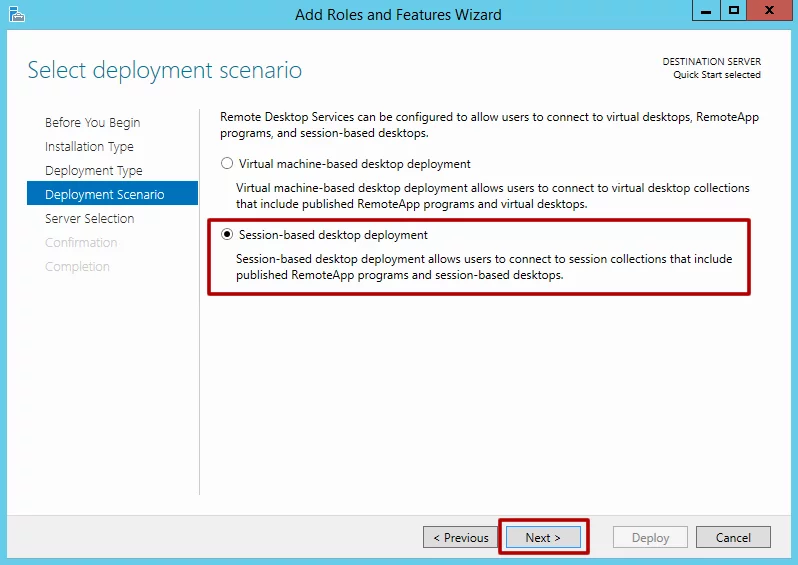Click the Virtual machine-based deployment description text
Image resolution: width=798 pixels, height=565 pixels.
pyautogui.click(x=492, y=196)
